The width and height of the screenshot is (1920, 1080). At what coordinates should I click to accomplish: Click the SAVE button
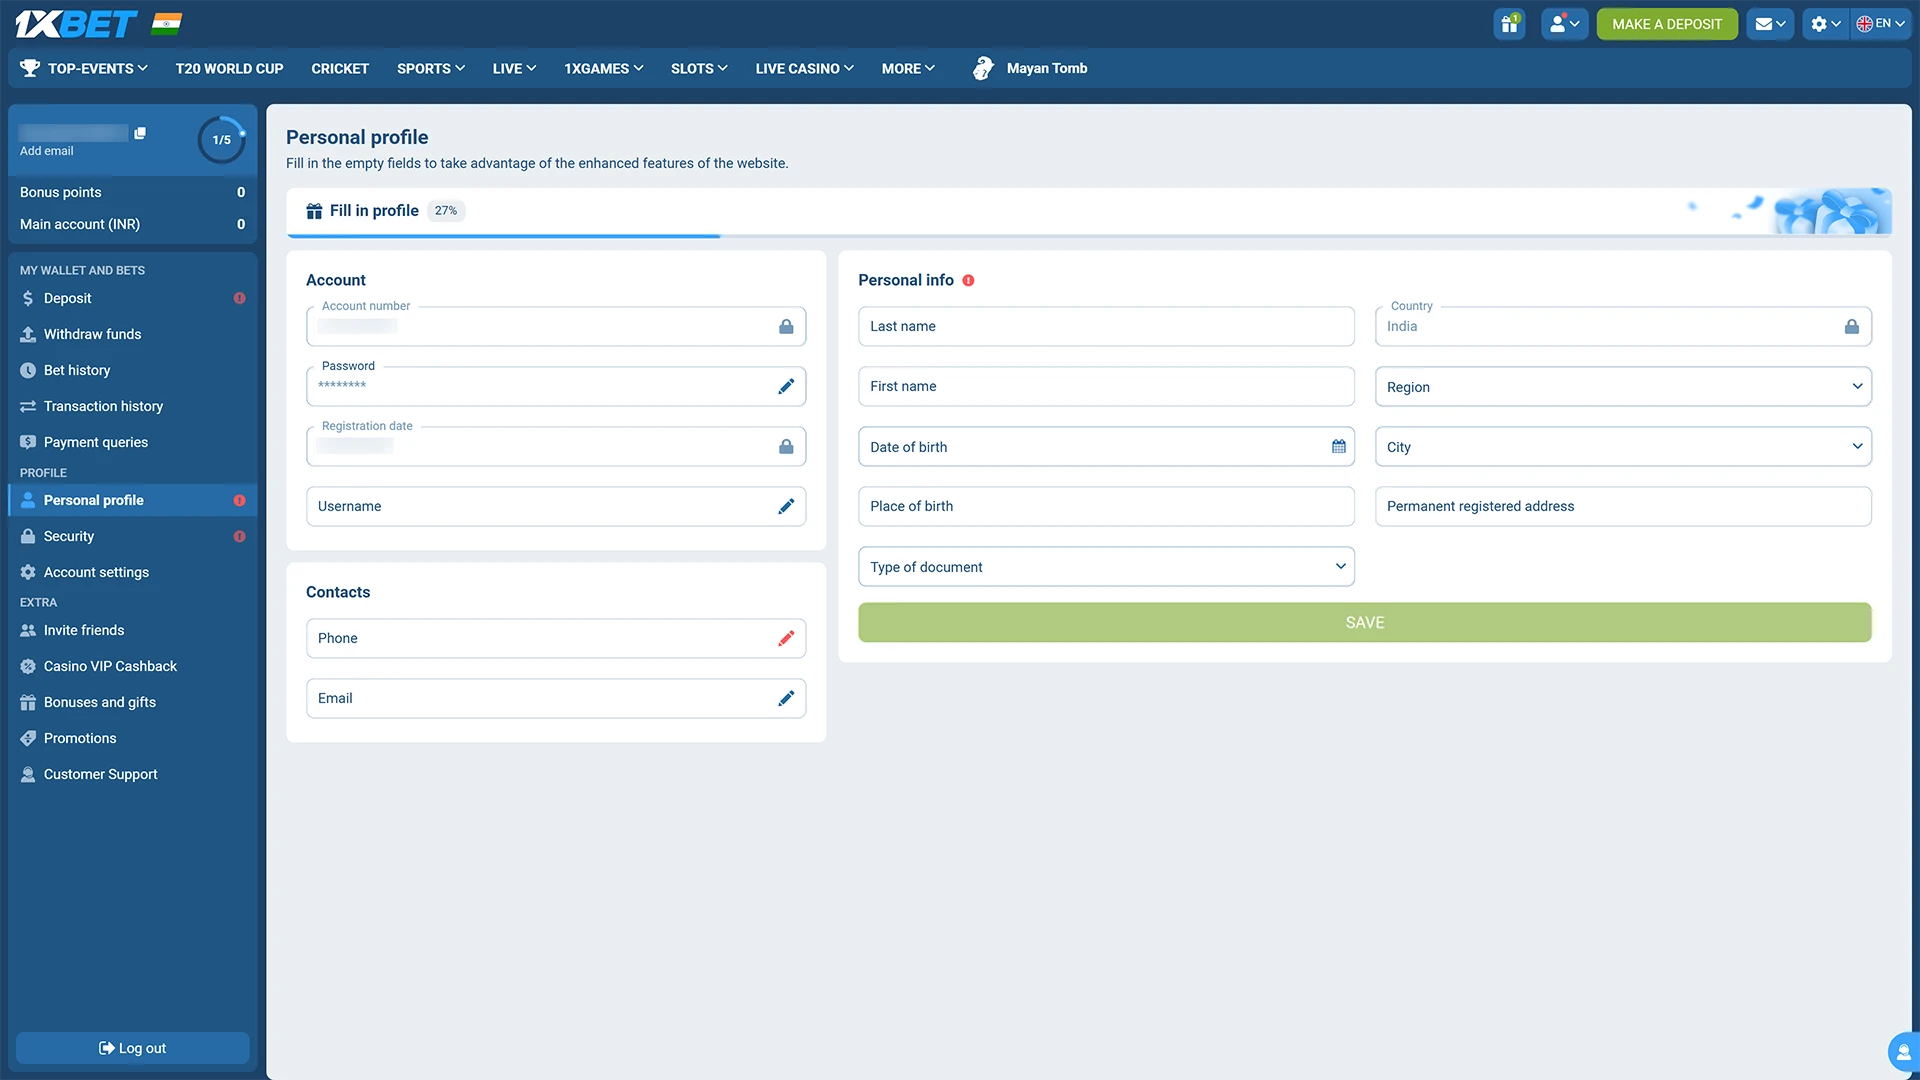click(1363, 622)
